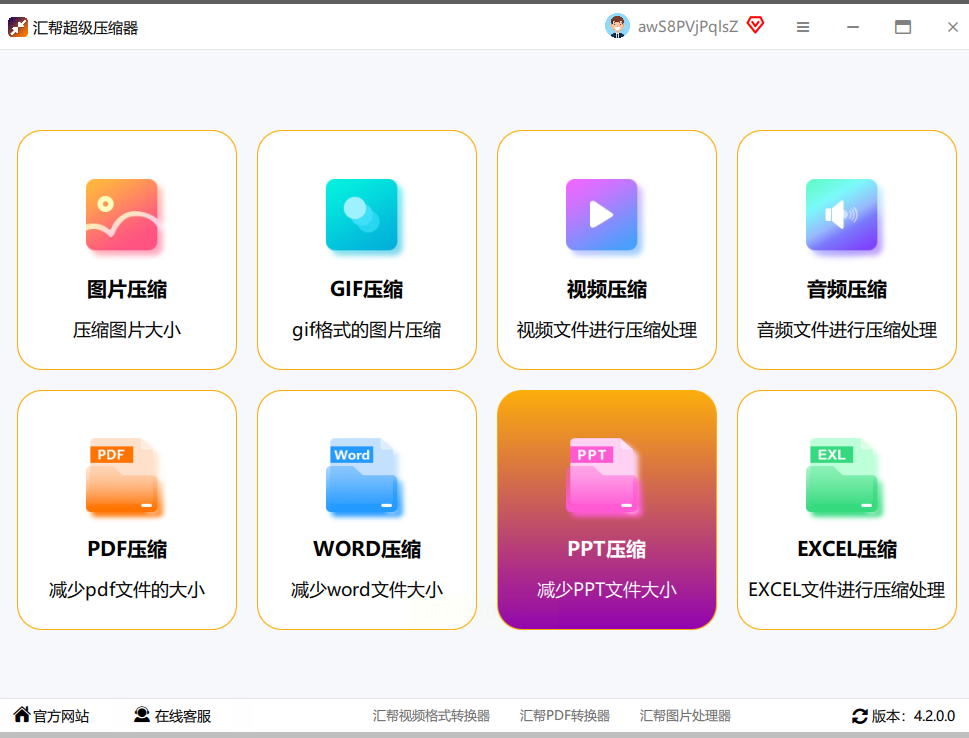
Task: Click the blue Word folder icon
Action: point(362,476)
